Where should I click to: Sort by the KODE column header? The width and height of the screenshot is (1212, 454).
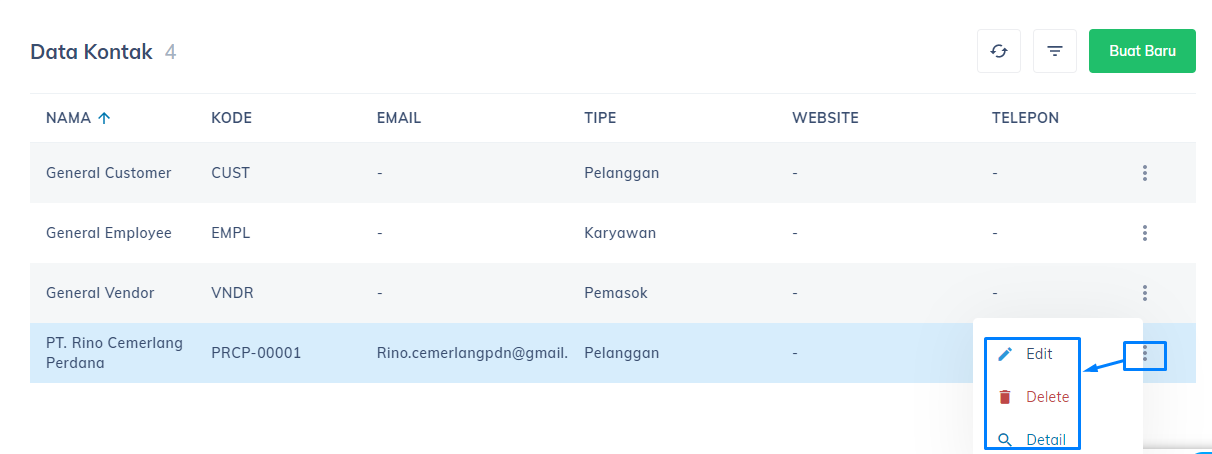point(231,118)
